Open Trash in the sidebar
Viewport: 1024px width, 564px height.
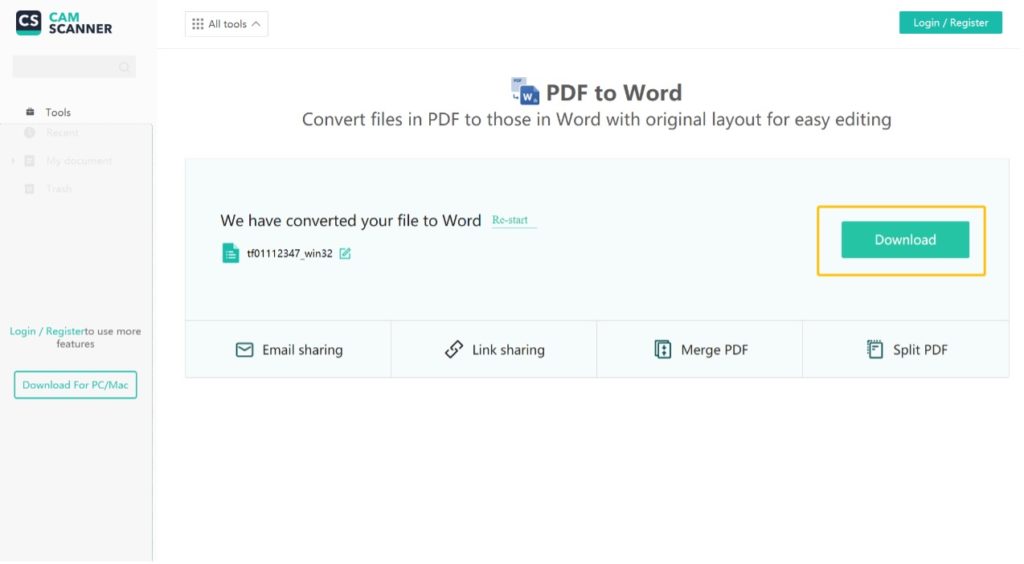pos(59,189)
